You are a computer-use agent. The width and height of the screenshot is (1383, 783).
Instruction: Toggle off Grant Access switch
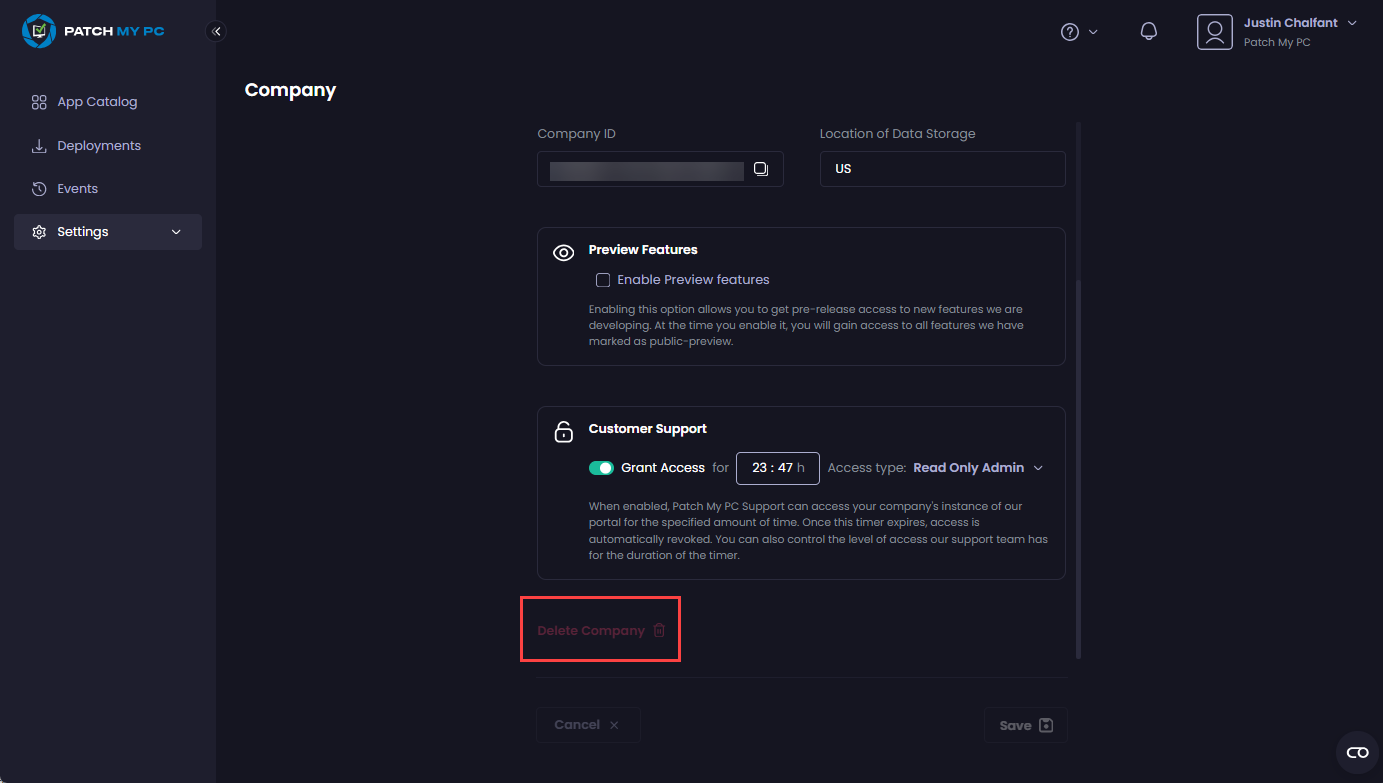coord(601,468)
